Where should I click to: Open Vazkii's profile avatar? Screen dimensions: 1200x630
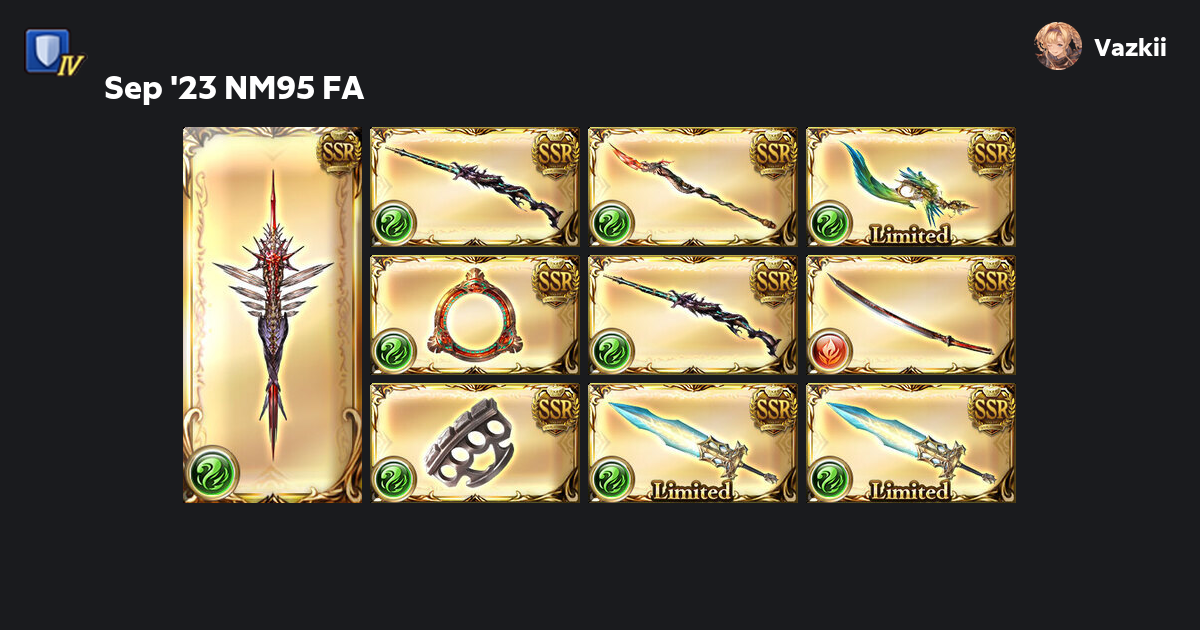[1058, 46]
